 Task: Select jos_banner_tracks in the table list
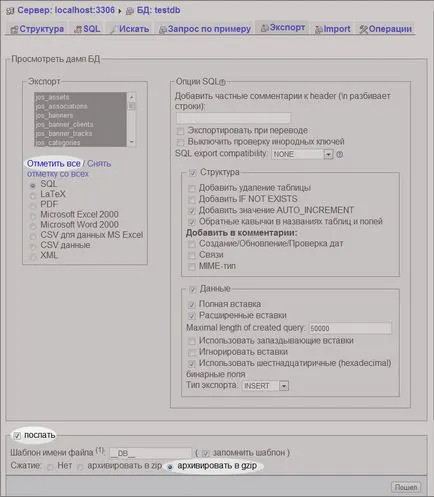[80, 133]
